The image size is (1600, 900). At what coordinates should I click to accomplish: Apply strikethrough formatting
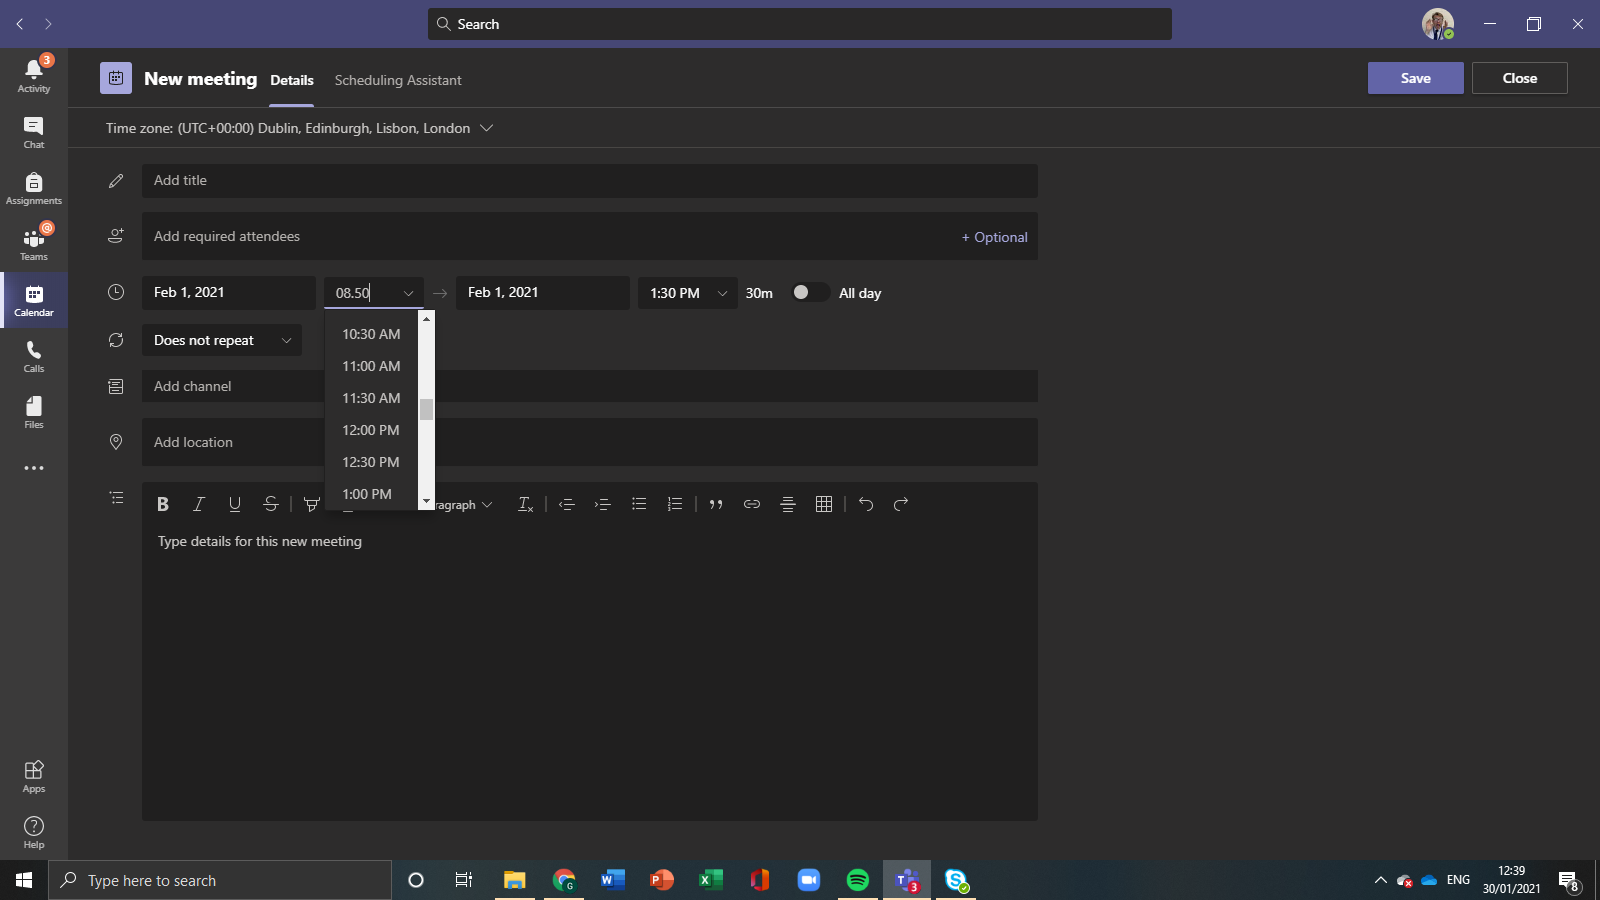(x=271, y=504)
